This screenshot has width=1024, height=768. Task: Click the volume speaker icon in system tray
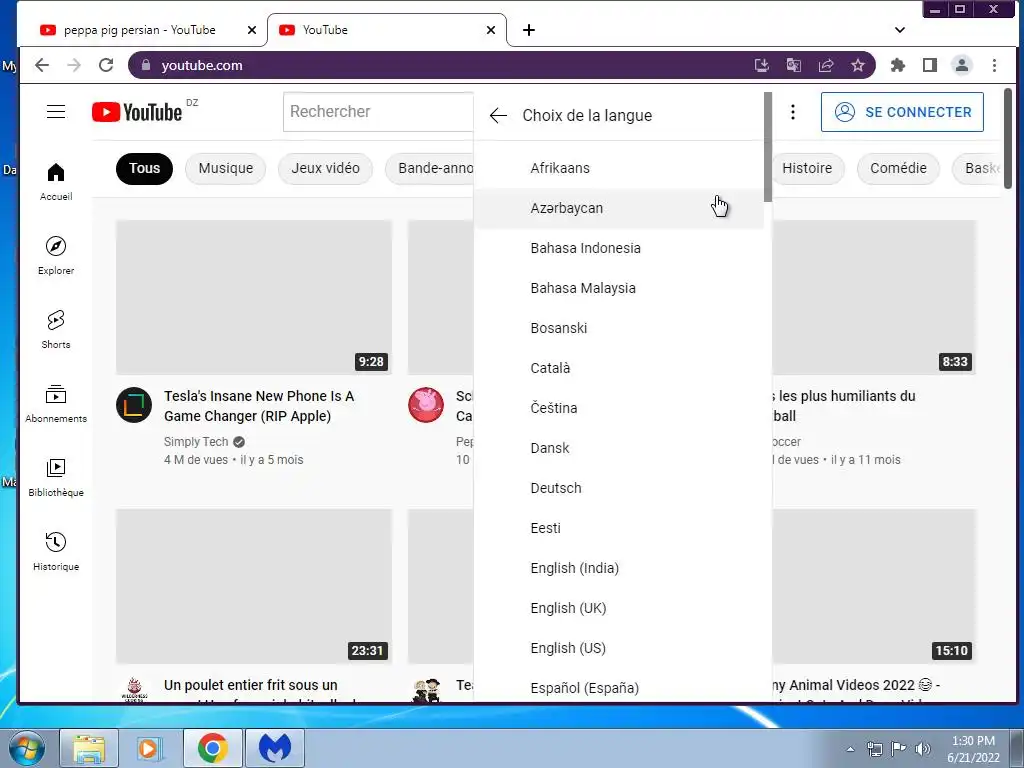(923, 748)
